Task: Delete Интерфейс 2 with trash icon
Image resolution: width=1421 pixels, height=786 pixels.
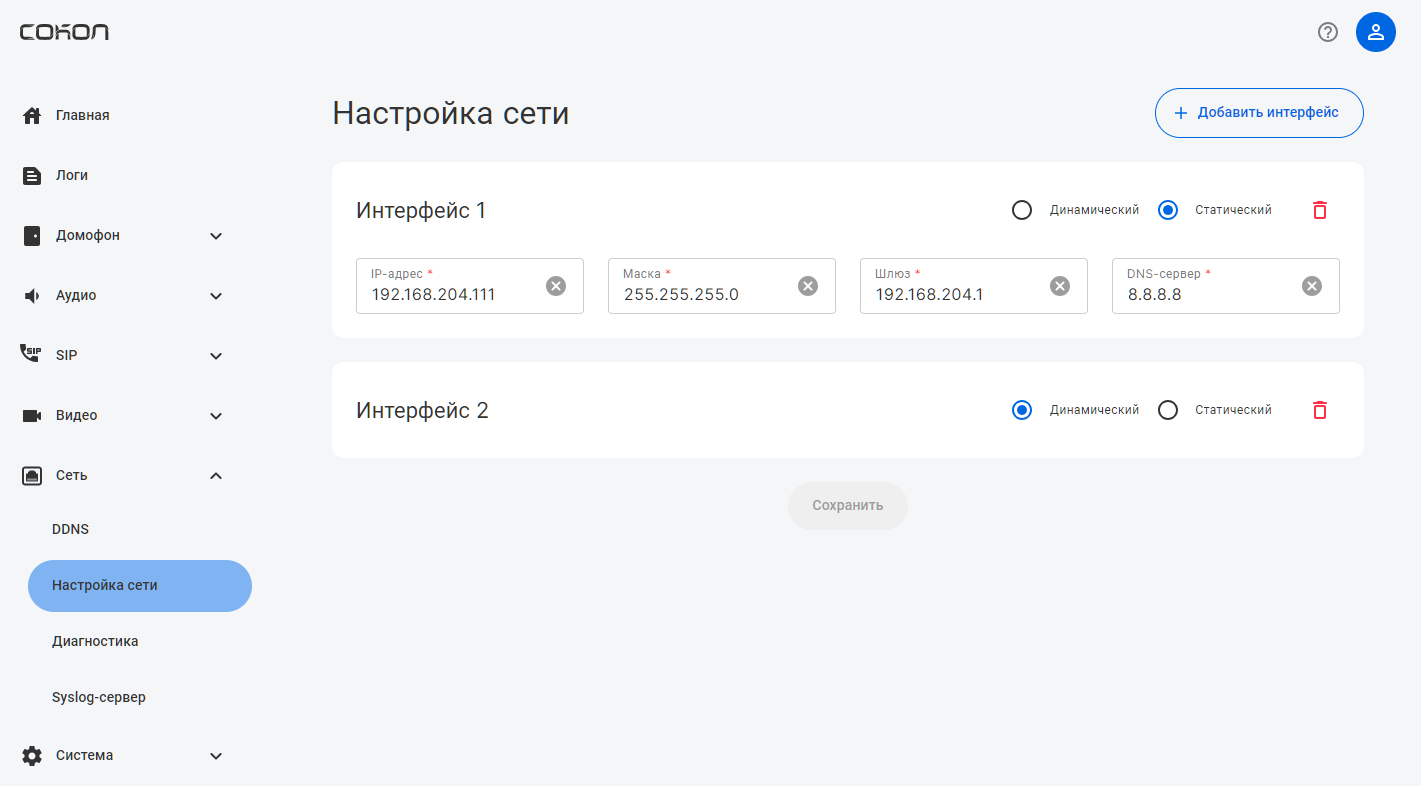Action: 1319,410
